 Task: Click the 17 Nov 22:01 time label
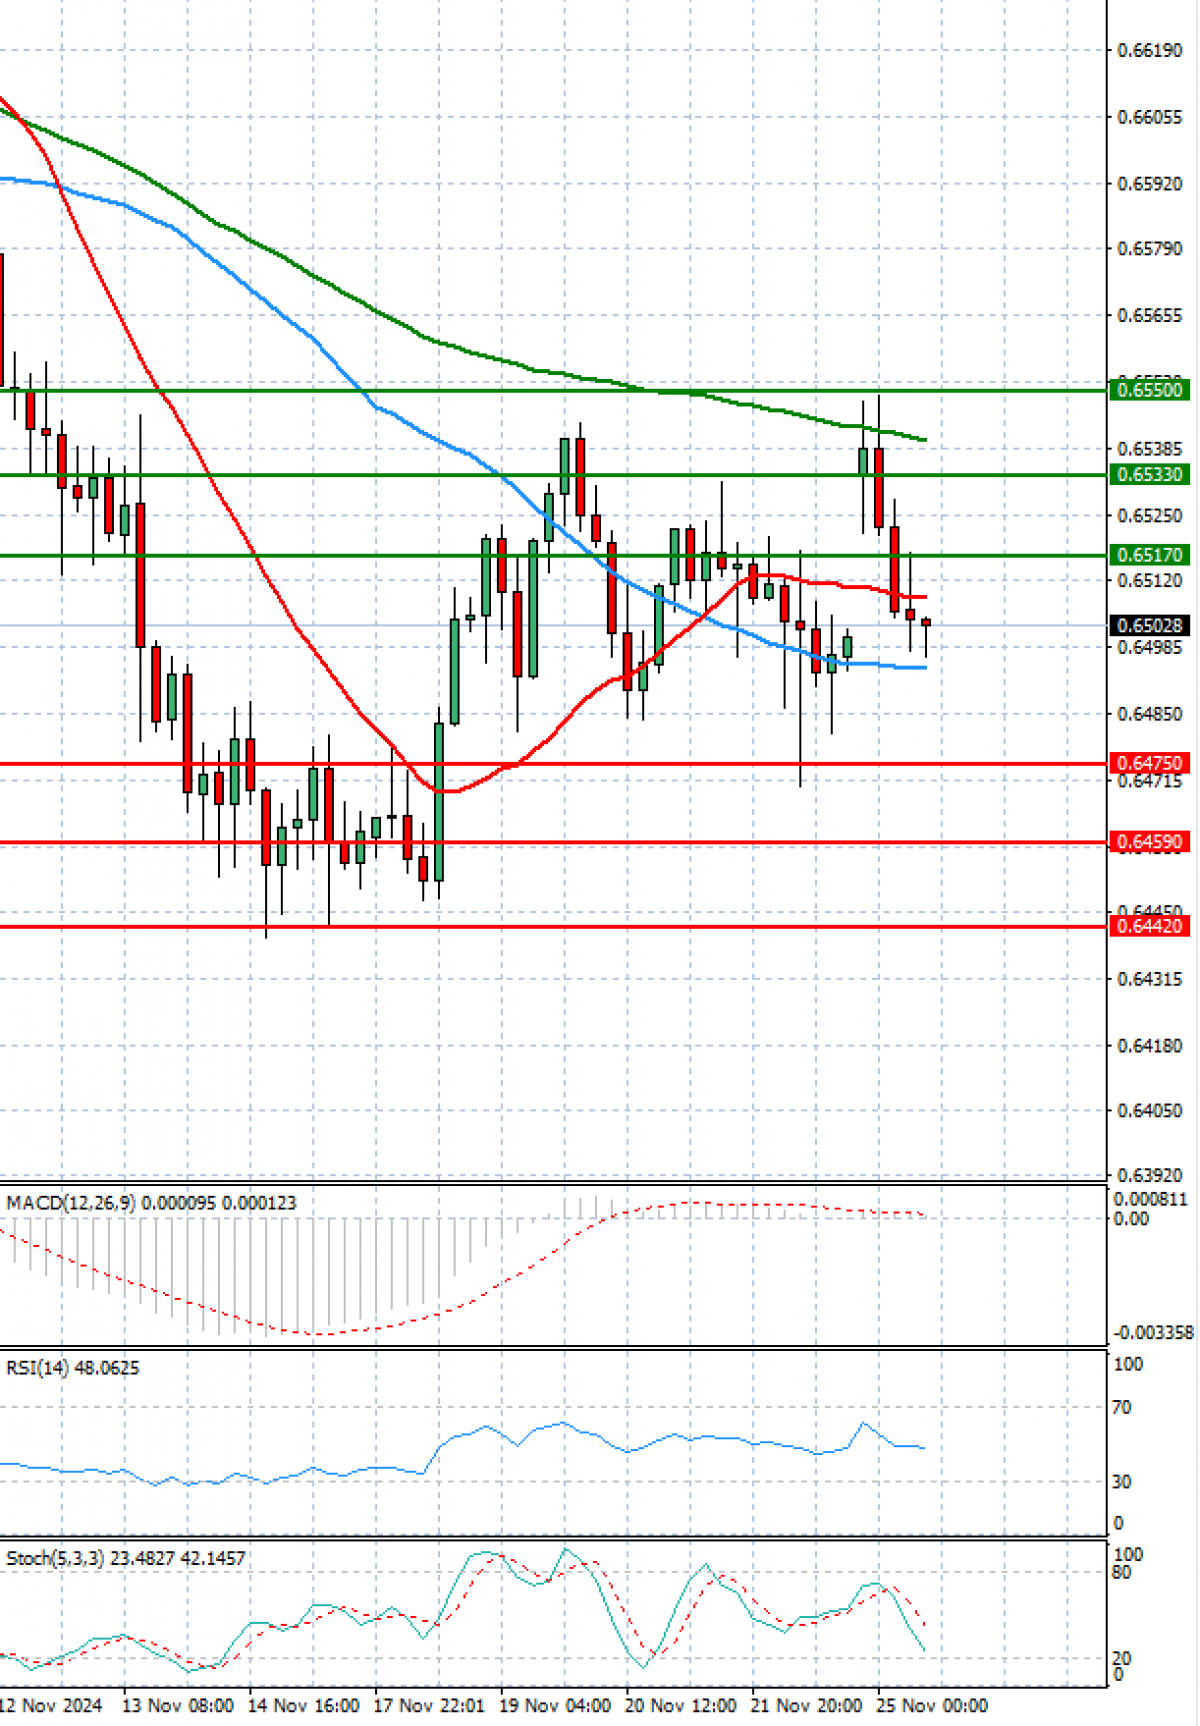click(x=429, y=1705)
